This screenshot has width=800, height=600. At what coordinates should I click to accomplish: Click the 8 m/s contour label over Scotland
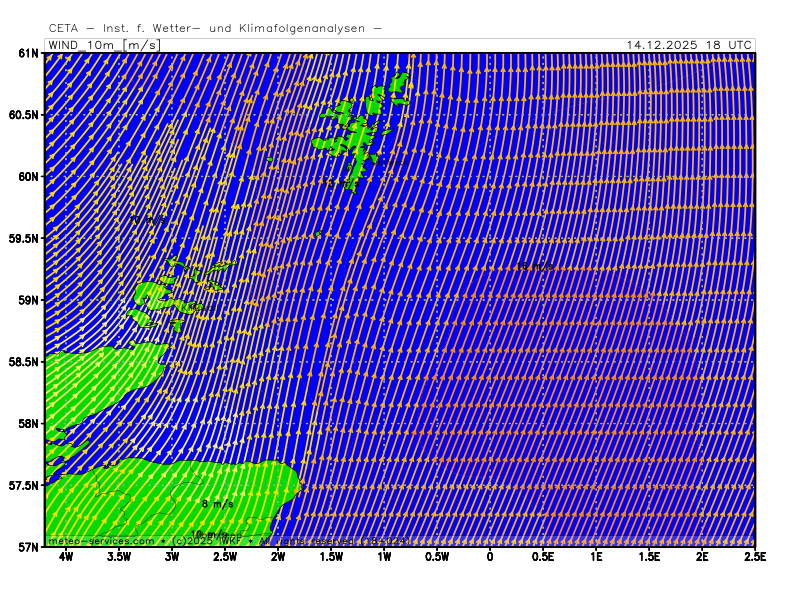(217, 504)
